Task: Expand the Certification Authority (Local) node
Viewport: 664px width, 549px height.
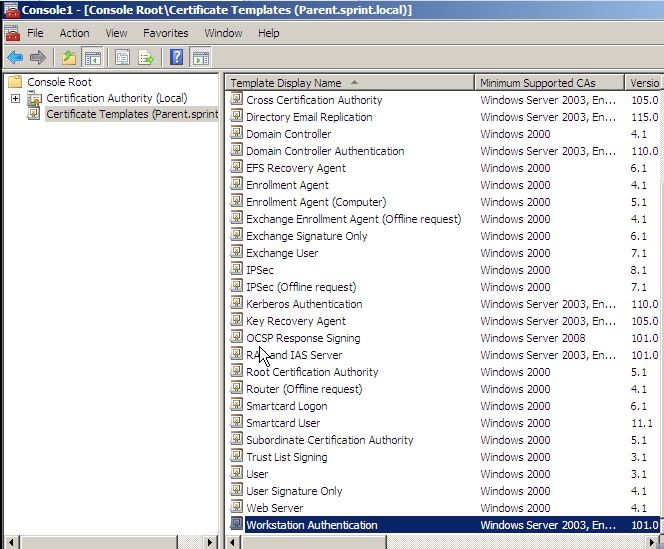Action: pos(15,98)
